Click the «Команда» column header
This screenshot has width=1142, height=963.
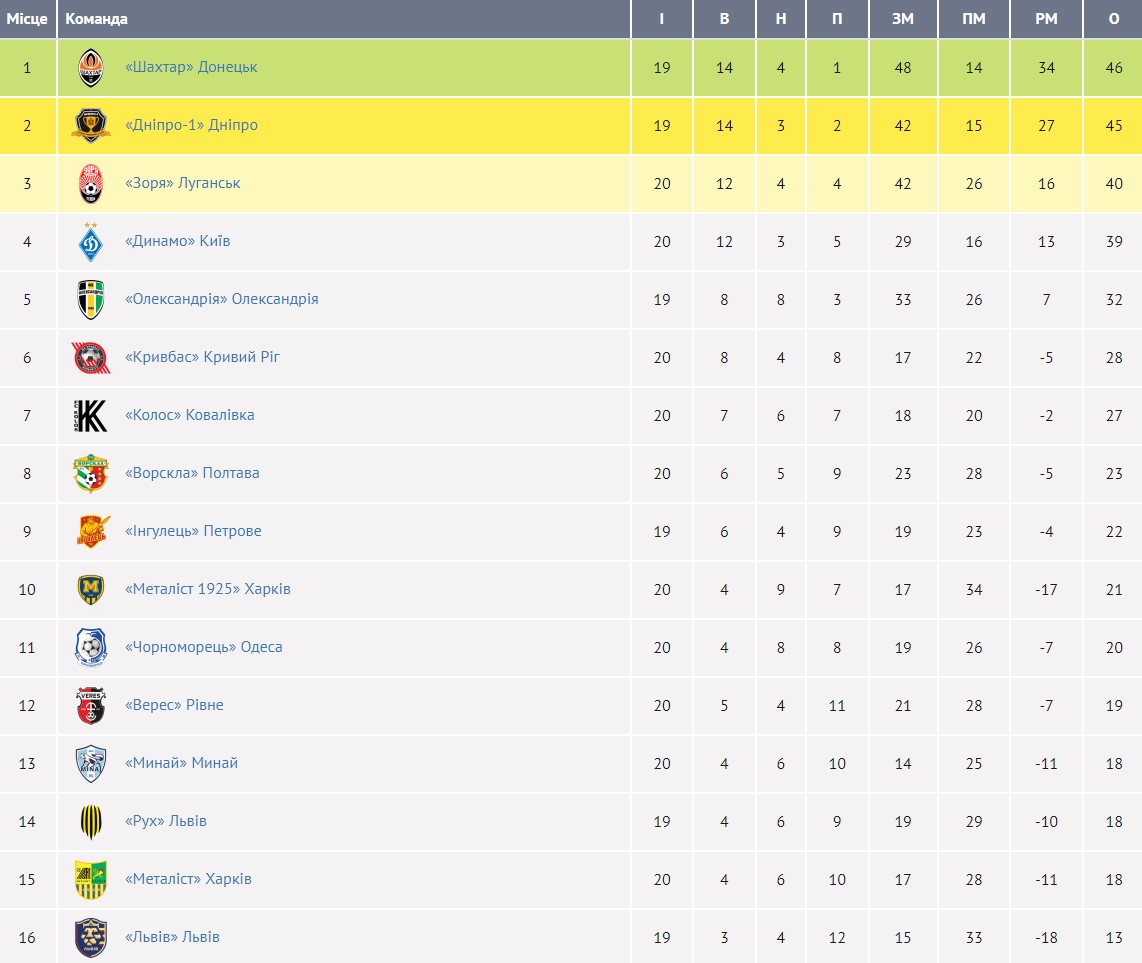(97, 19)
